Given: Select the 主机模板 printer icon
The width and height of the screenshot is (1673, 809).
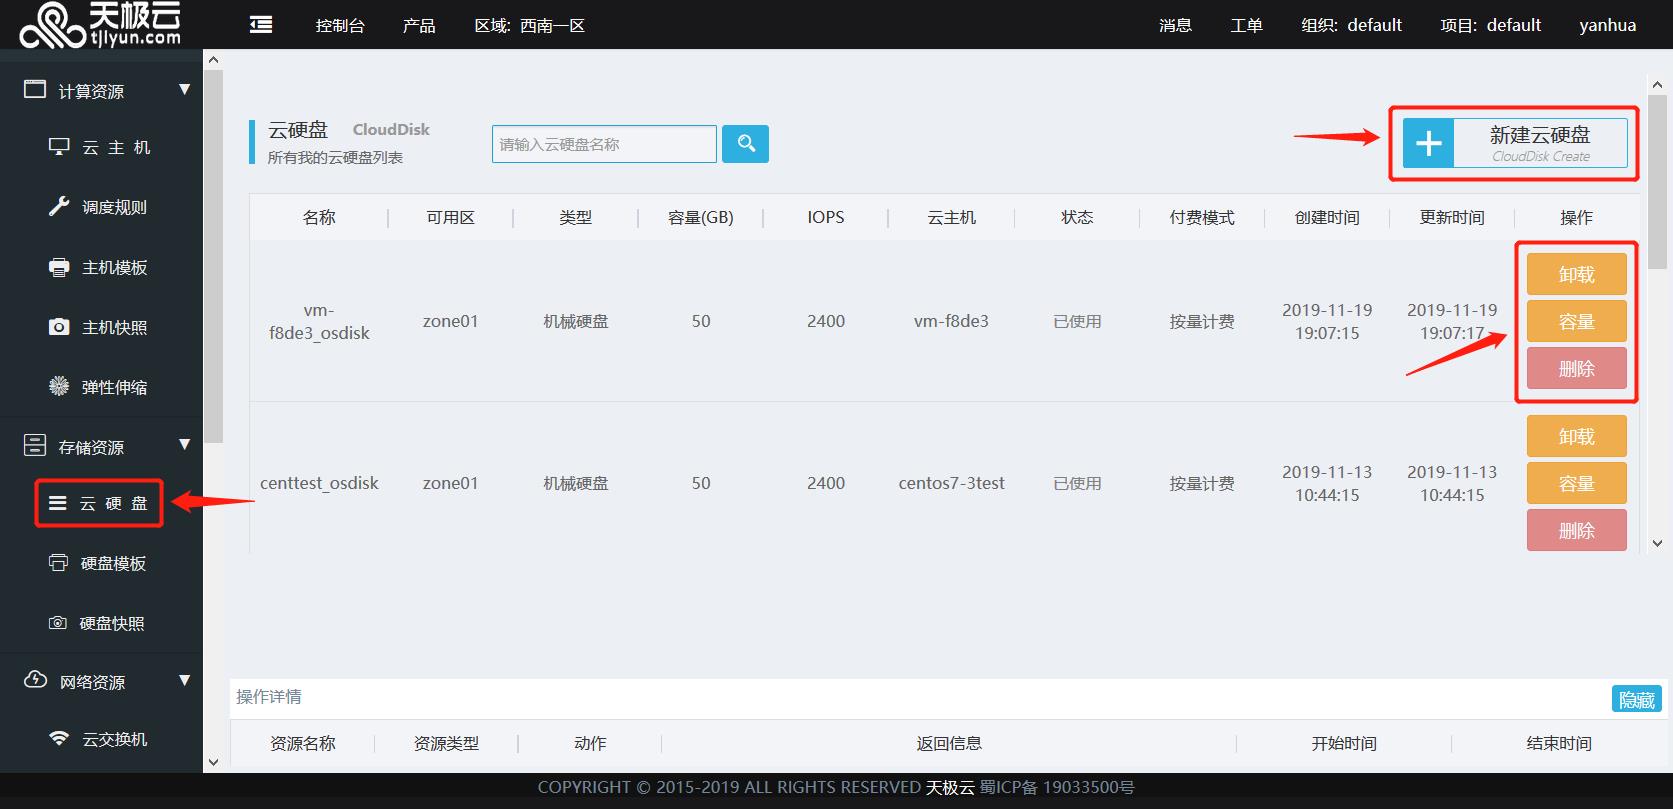Looking at the screenshot, I should click(x=59, y=267).
